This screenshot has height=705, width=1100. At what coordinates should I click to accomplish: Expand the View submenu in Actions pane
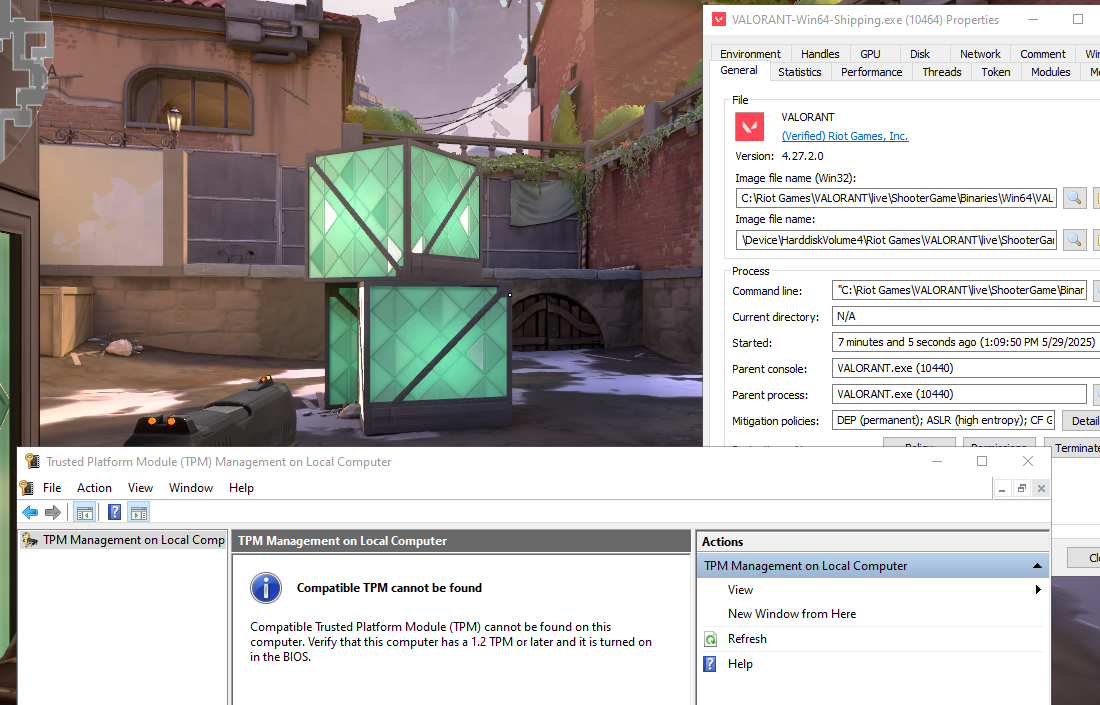(1037, 590)
